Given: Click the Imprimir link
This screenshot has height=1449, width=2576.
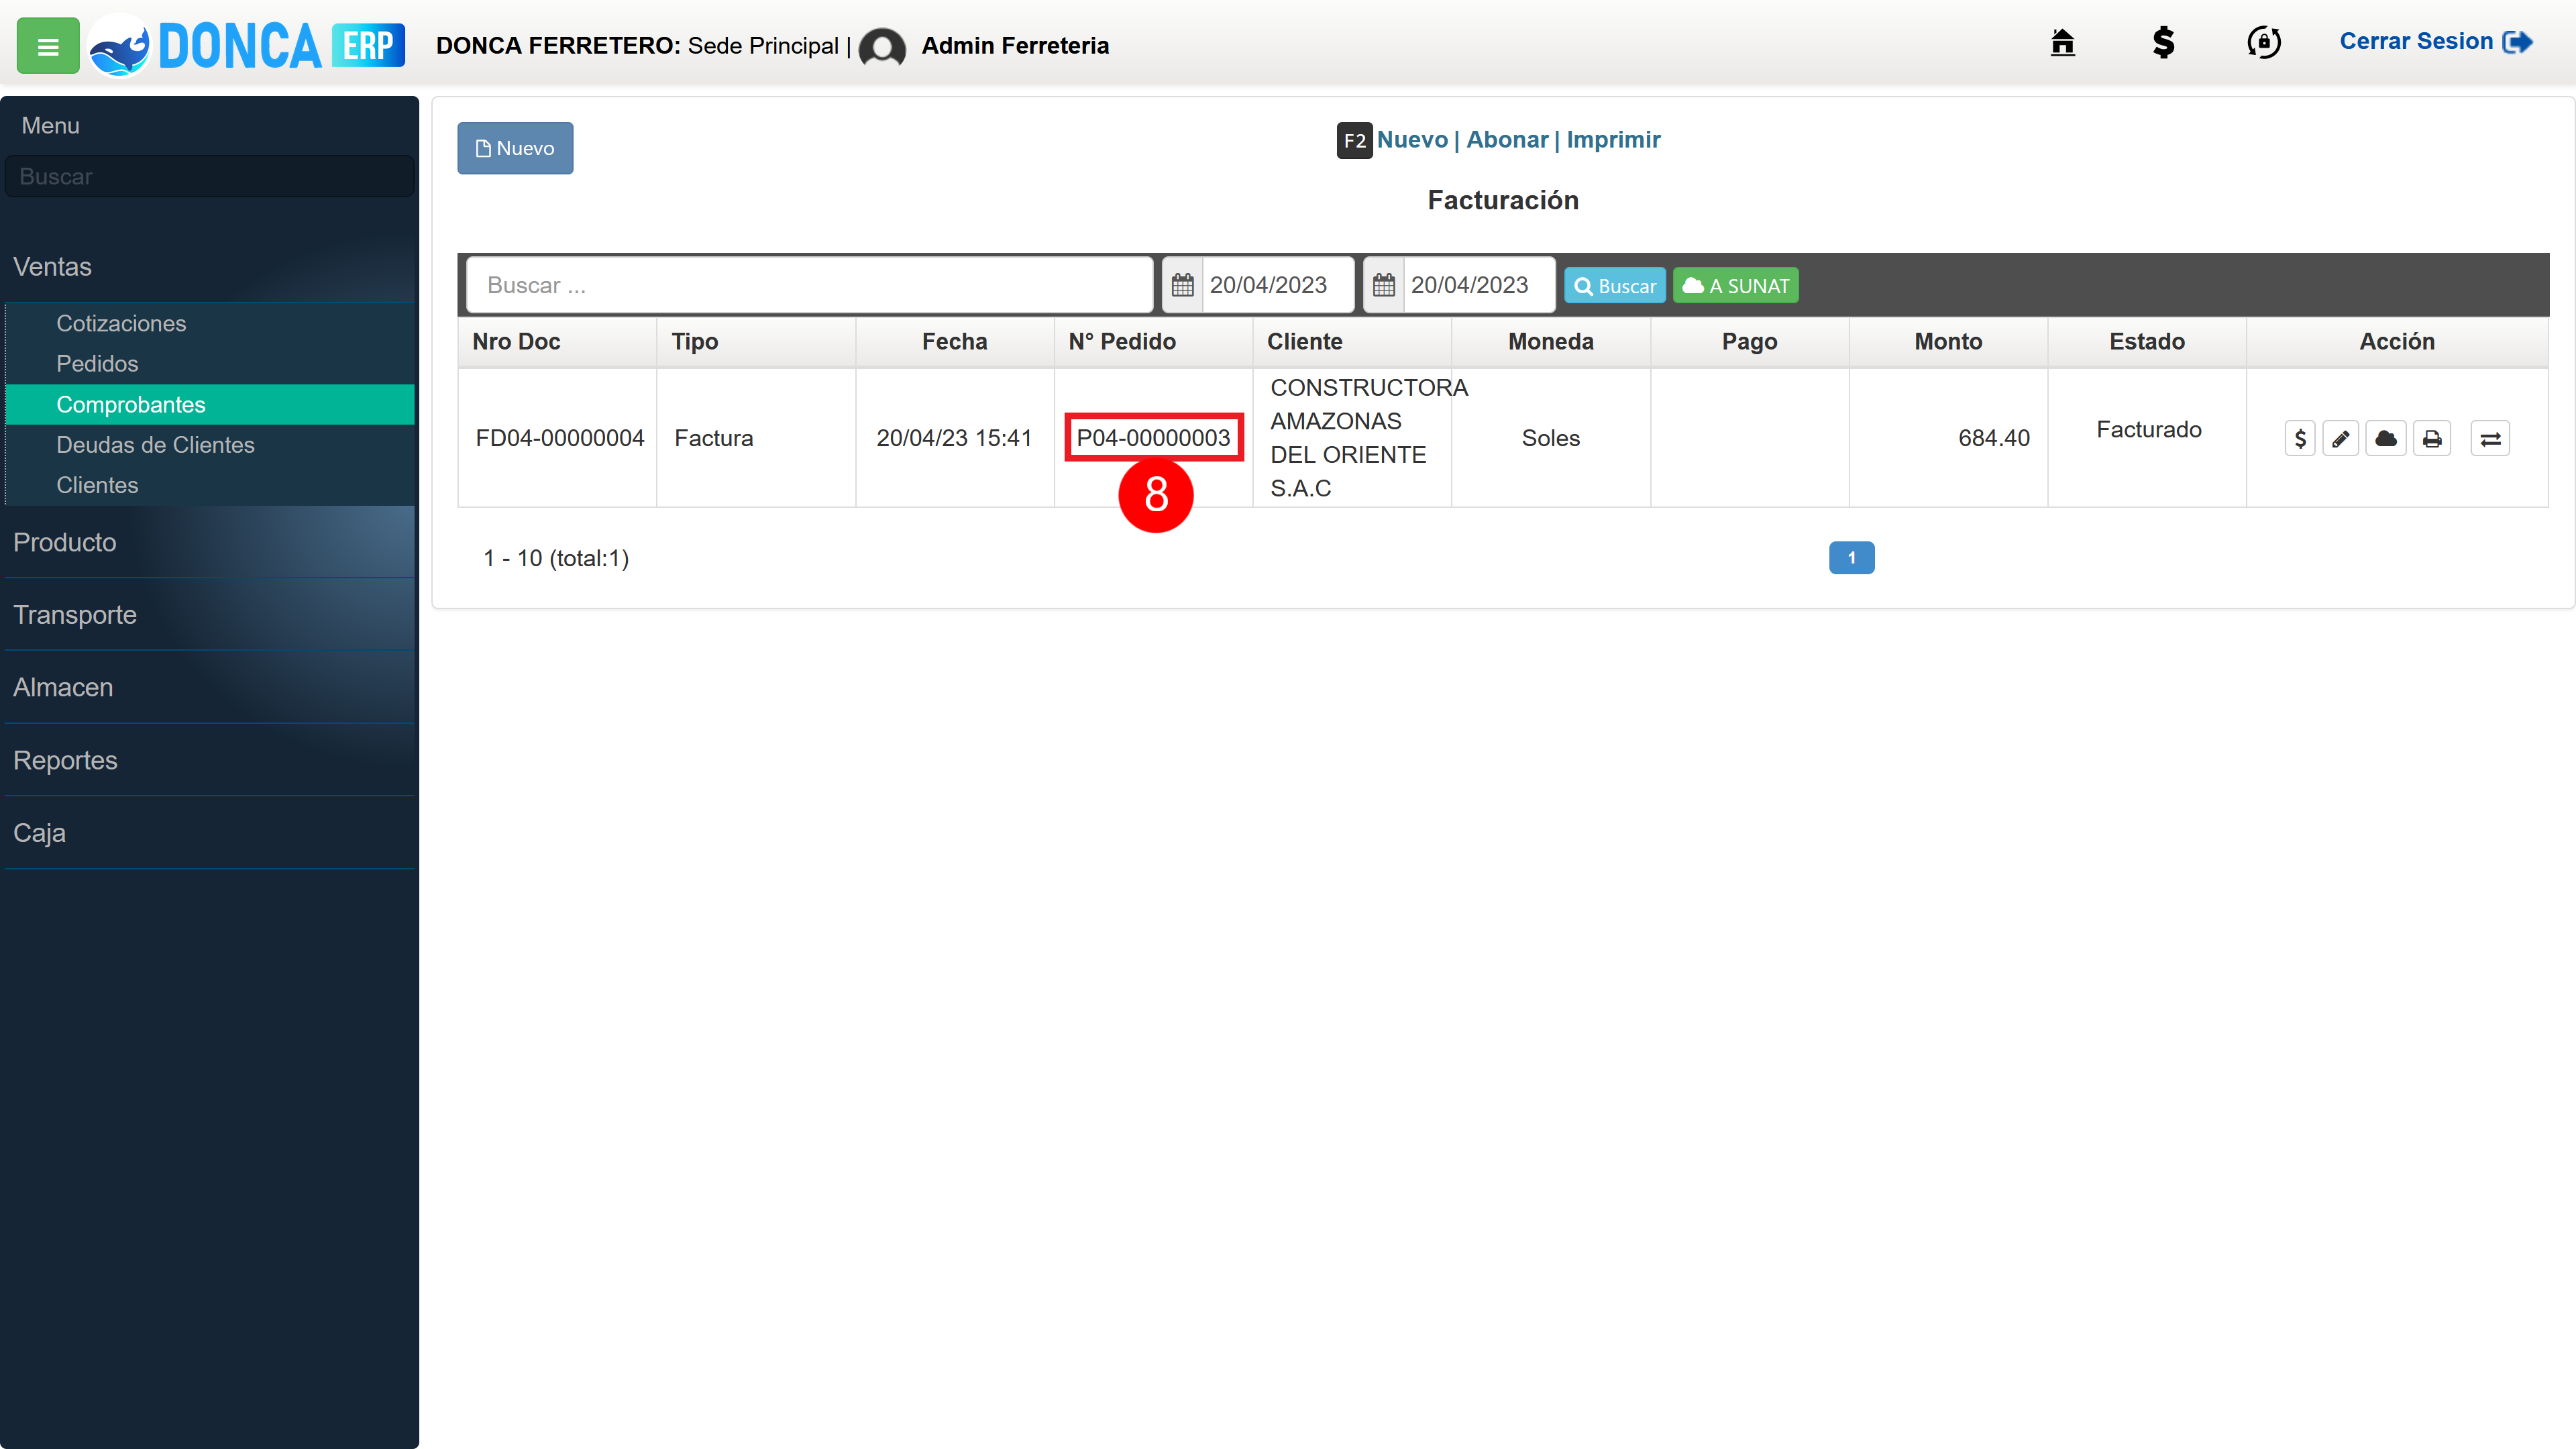Looking at the screenshot, I should 1613,140.
